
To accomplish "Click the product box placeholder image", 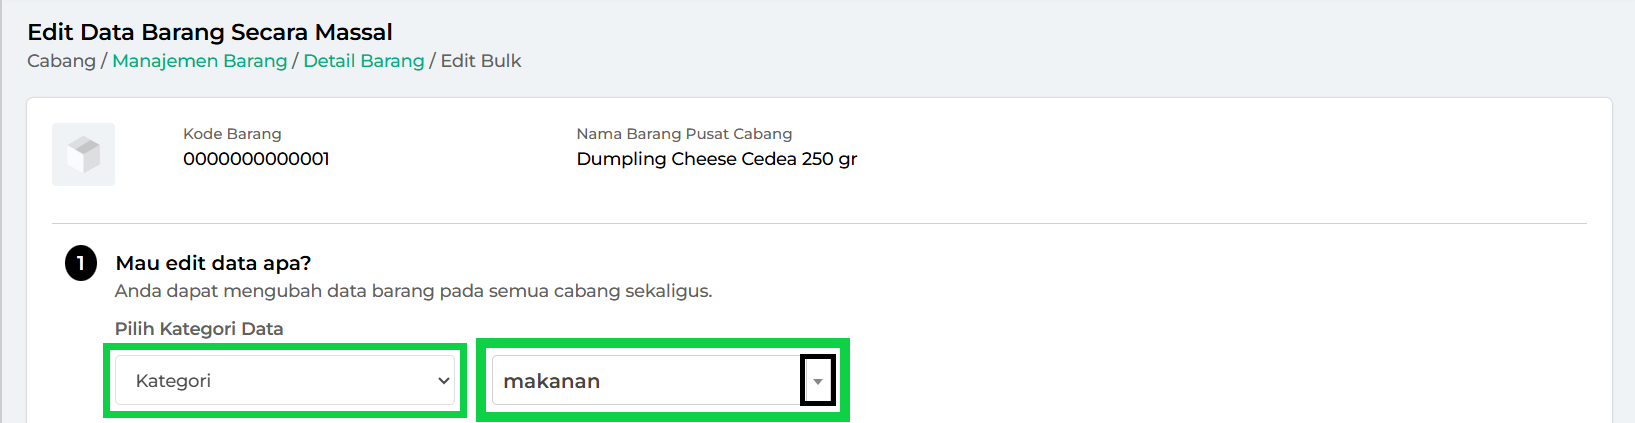I will coord(83,154).
